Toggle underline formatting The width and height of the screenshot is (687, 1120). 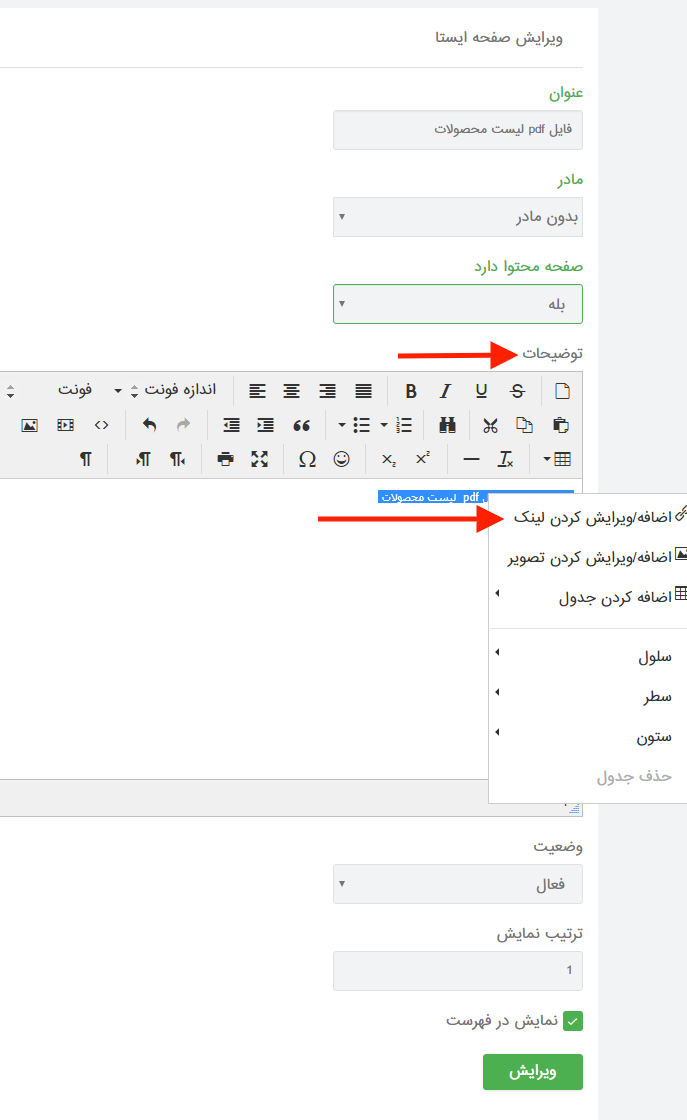point(481,391)
